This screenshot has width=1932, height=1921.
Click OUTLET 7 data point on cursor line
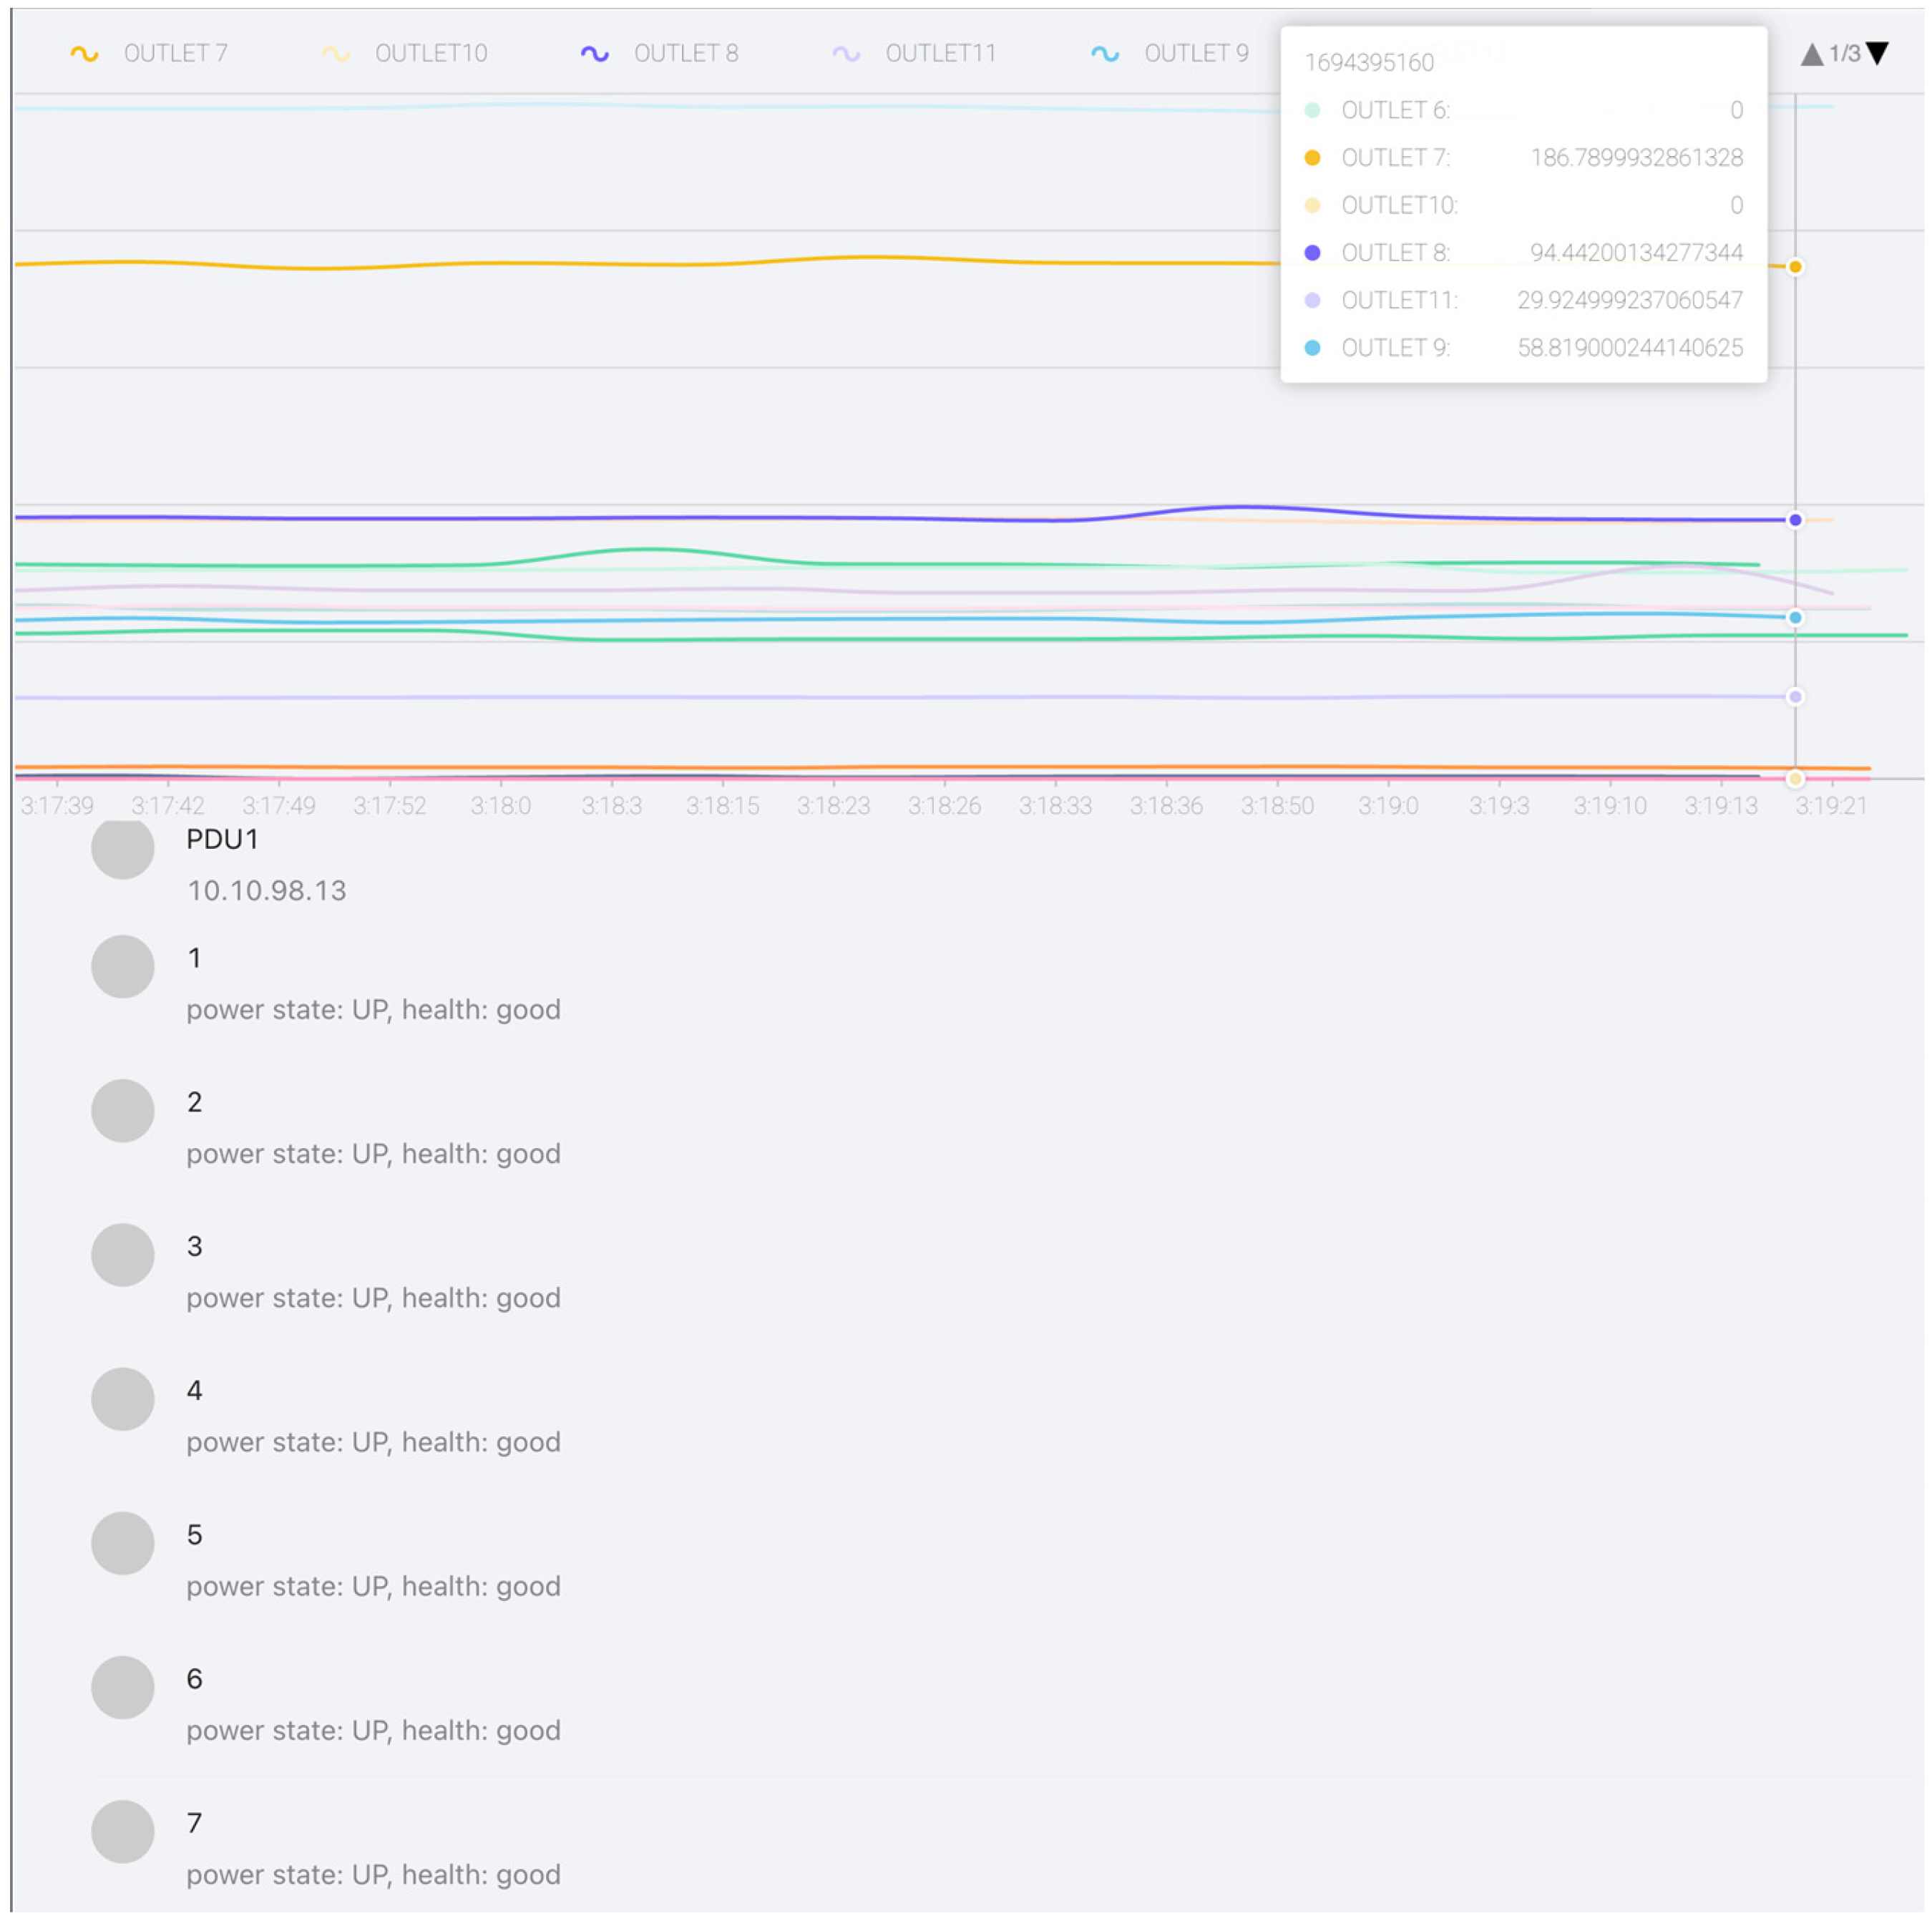pyautogui.click(x=1795, y=267)
